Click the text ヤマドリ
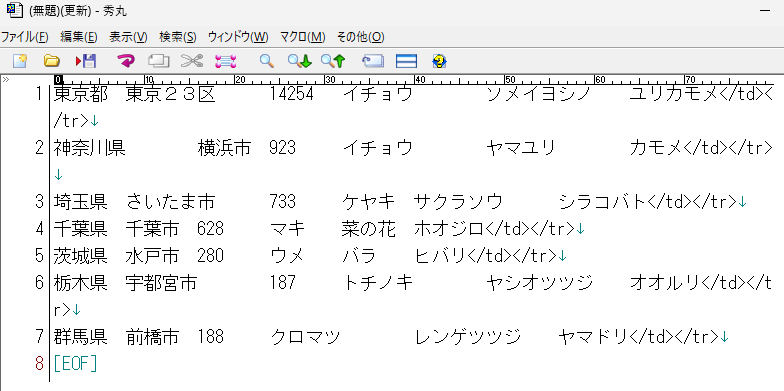The height and width of the screenshot is (391, 784). pyautogui.click(x=594, y=337)
